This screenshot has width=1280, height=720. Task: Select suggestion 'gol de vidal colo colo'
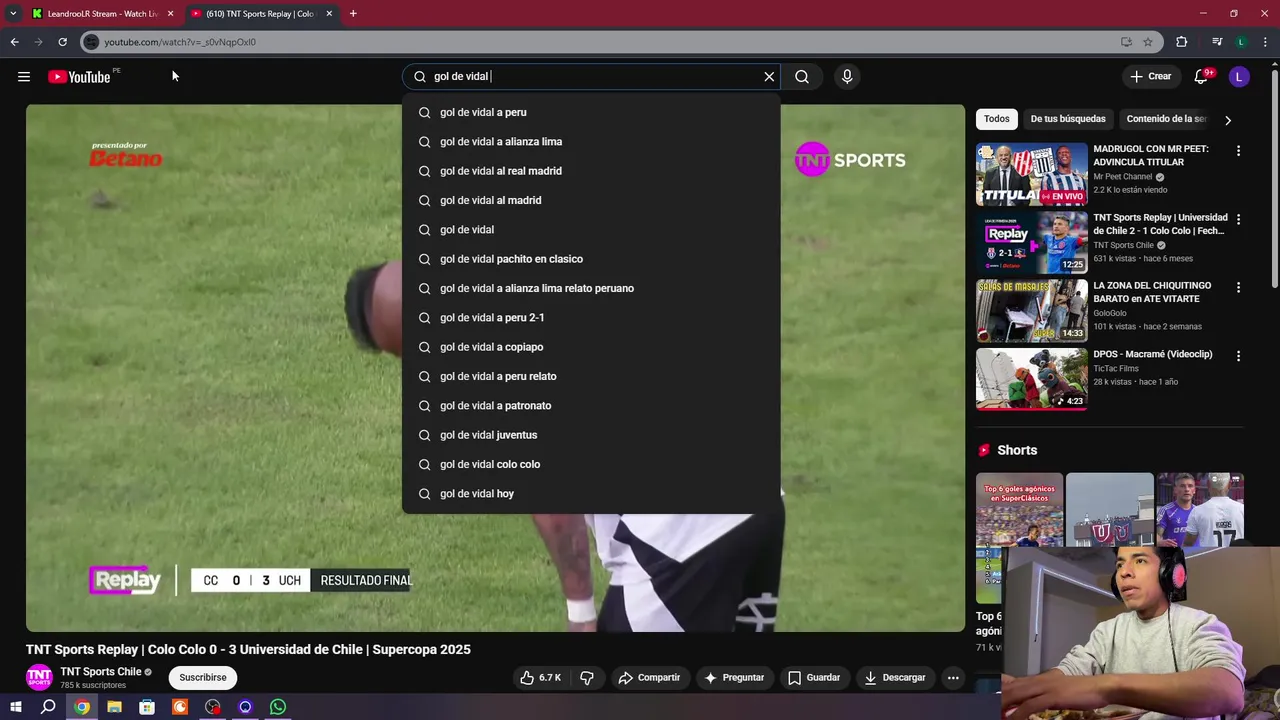[591, 464]
